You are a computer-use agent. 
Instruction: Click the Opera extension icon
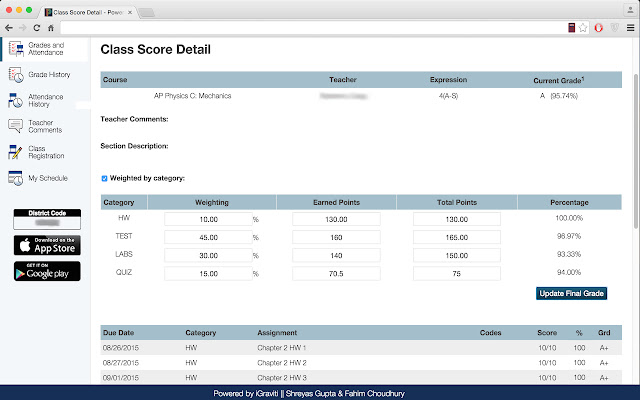598,28
